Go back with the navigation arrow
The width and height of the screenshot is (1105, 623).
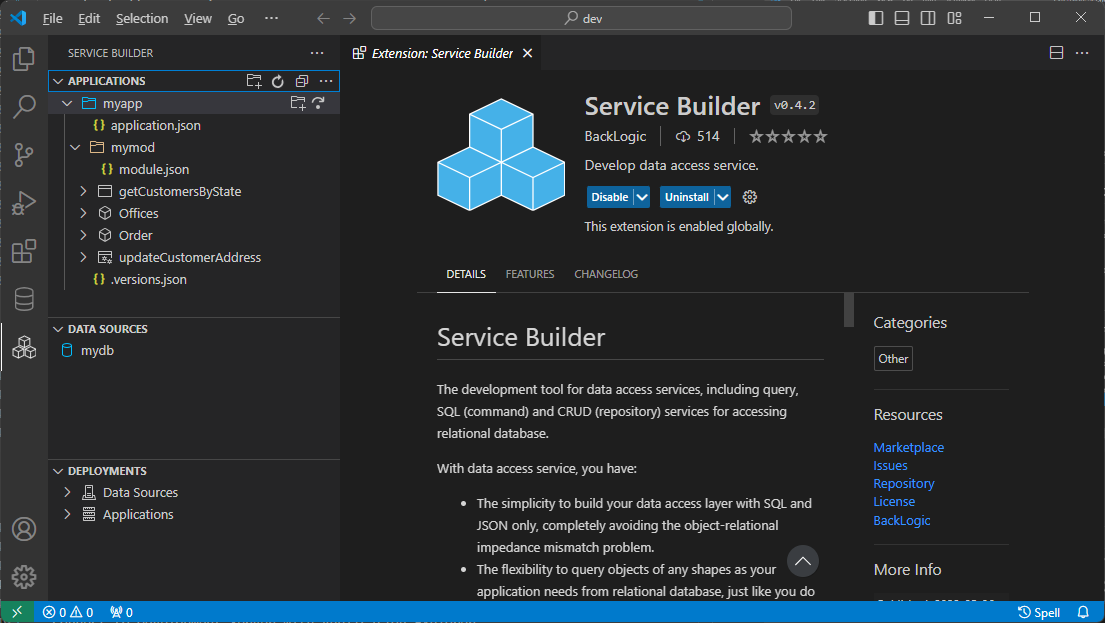point(323,18)
